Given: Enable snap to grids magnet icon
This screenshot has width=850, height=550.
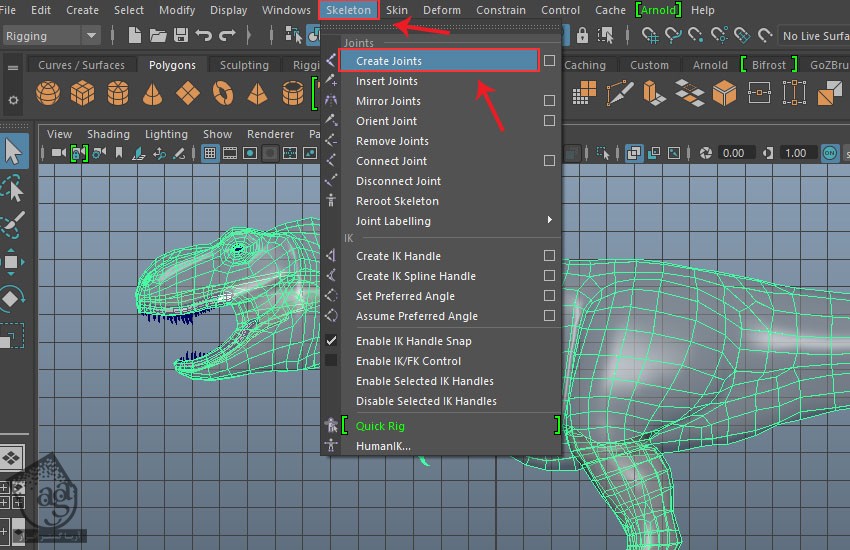Looking at the screenshot, I should [x=651, y=36].
